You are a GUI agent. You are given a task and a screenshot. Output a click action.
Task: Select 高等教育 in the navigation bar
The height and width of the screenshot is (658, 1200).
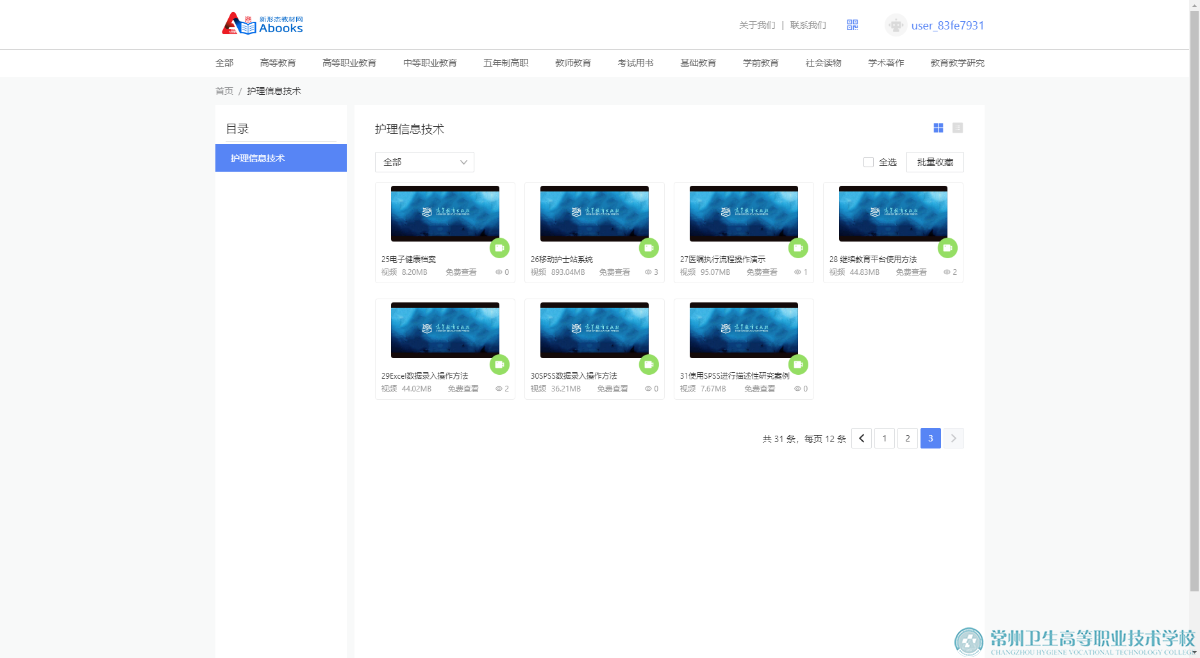coord(277,63)
